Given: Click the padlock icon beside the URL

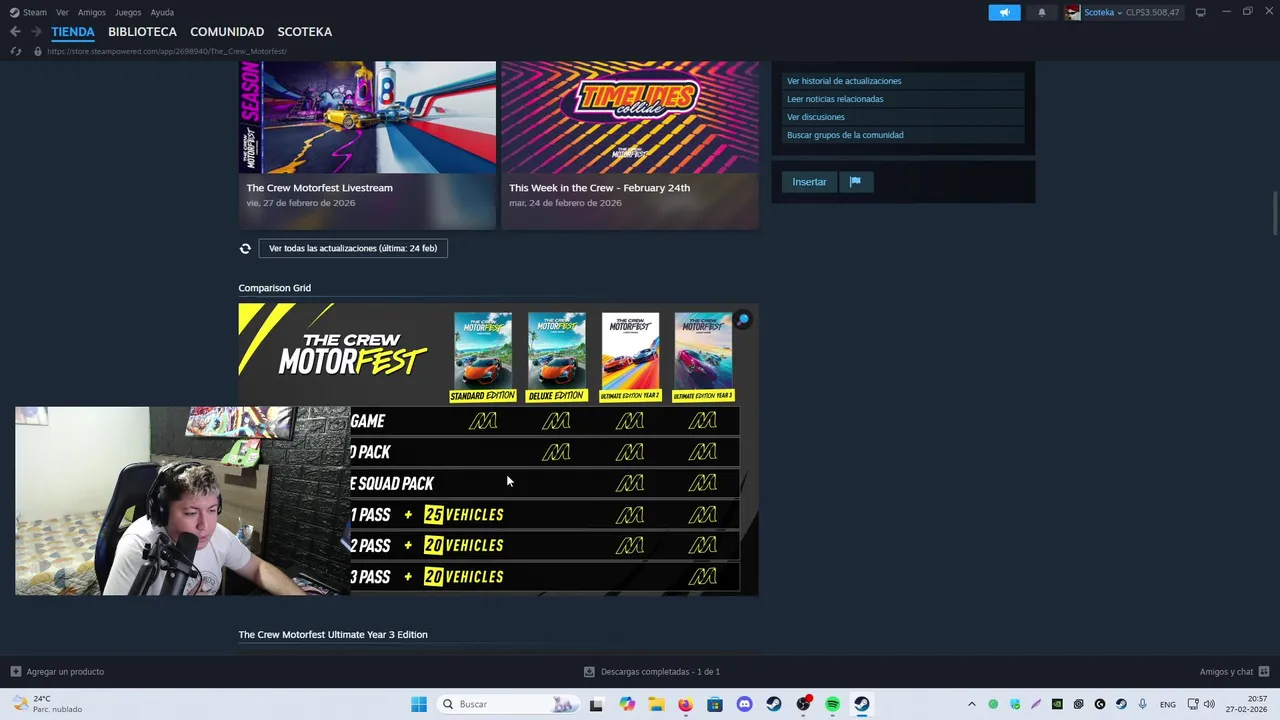Looking at the screenshot, I should pyautogui.click(x=38, y=51).
